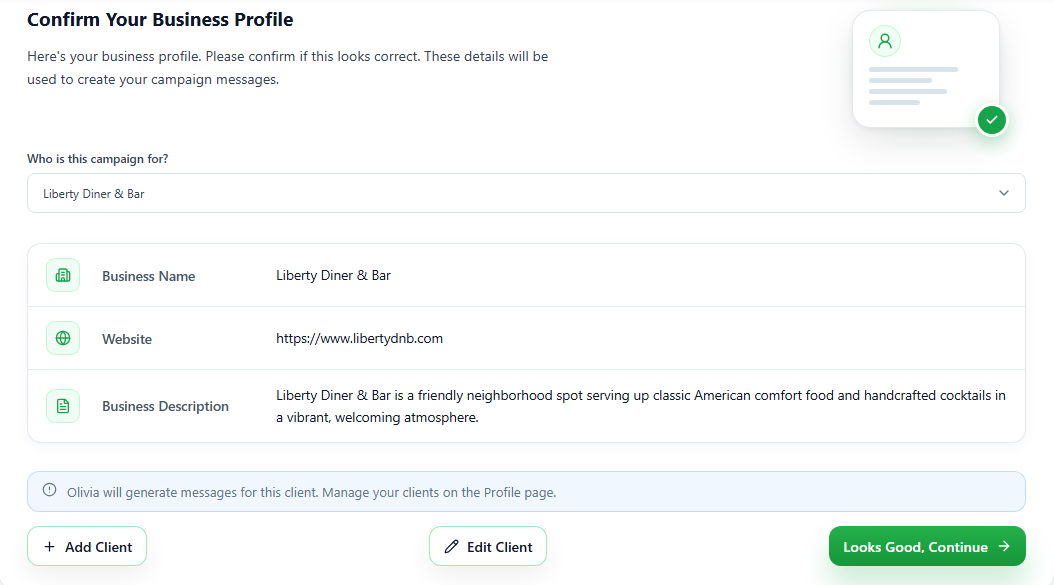Click the Business Description paragraph text
The image size is (1054, 585).
[641, 406]
